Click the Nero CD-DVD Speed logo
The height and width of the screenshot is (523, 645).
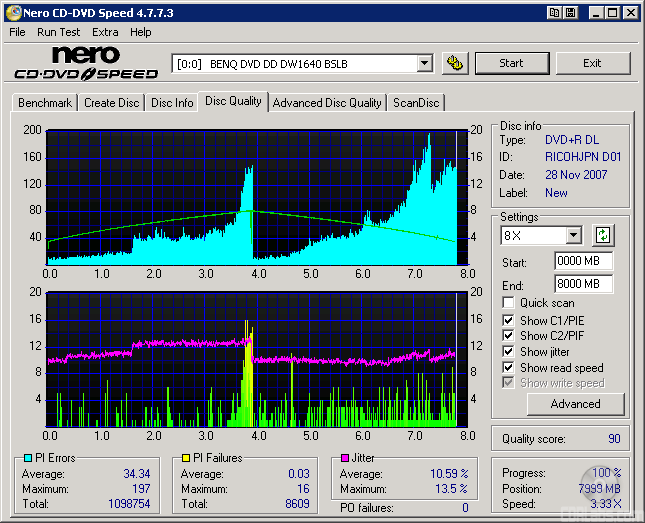86,63
